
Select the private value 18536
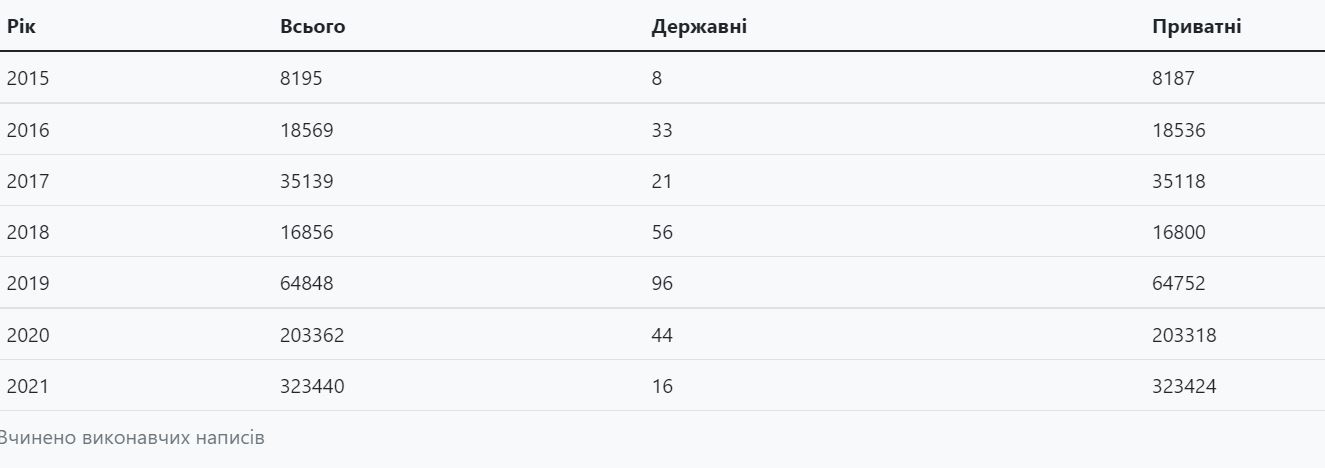pos(1178,130)
